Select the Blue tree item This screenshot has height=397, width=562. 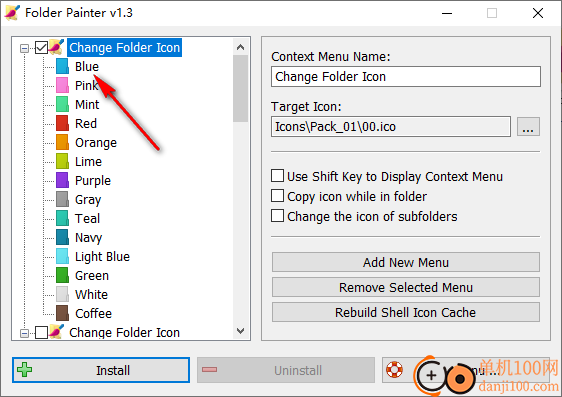87,67
